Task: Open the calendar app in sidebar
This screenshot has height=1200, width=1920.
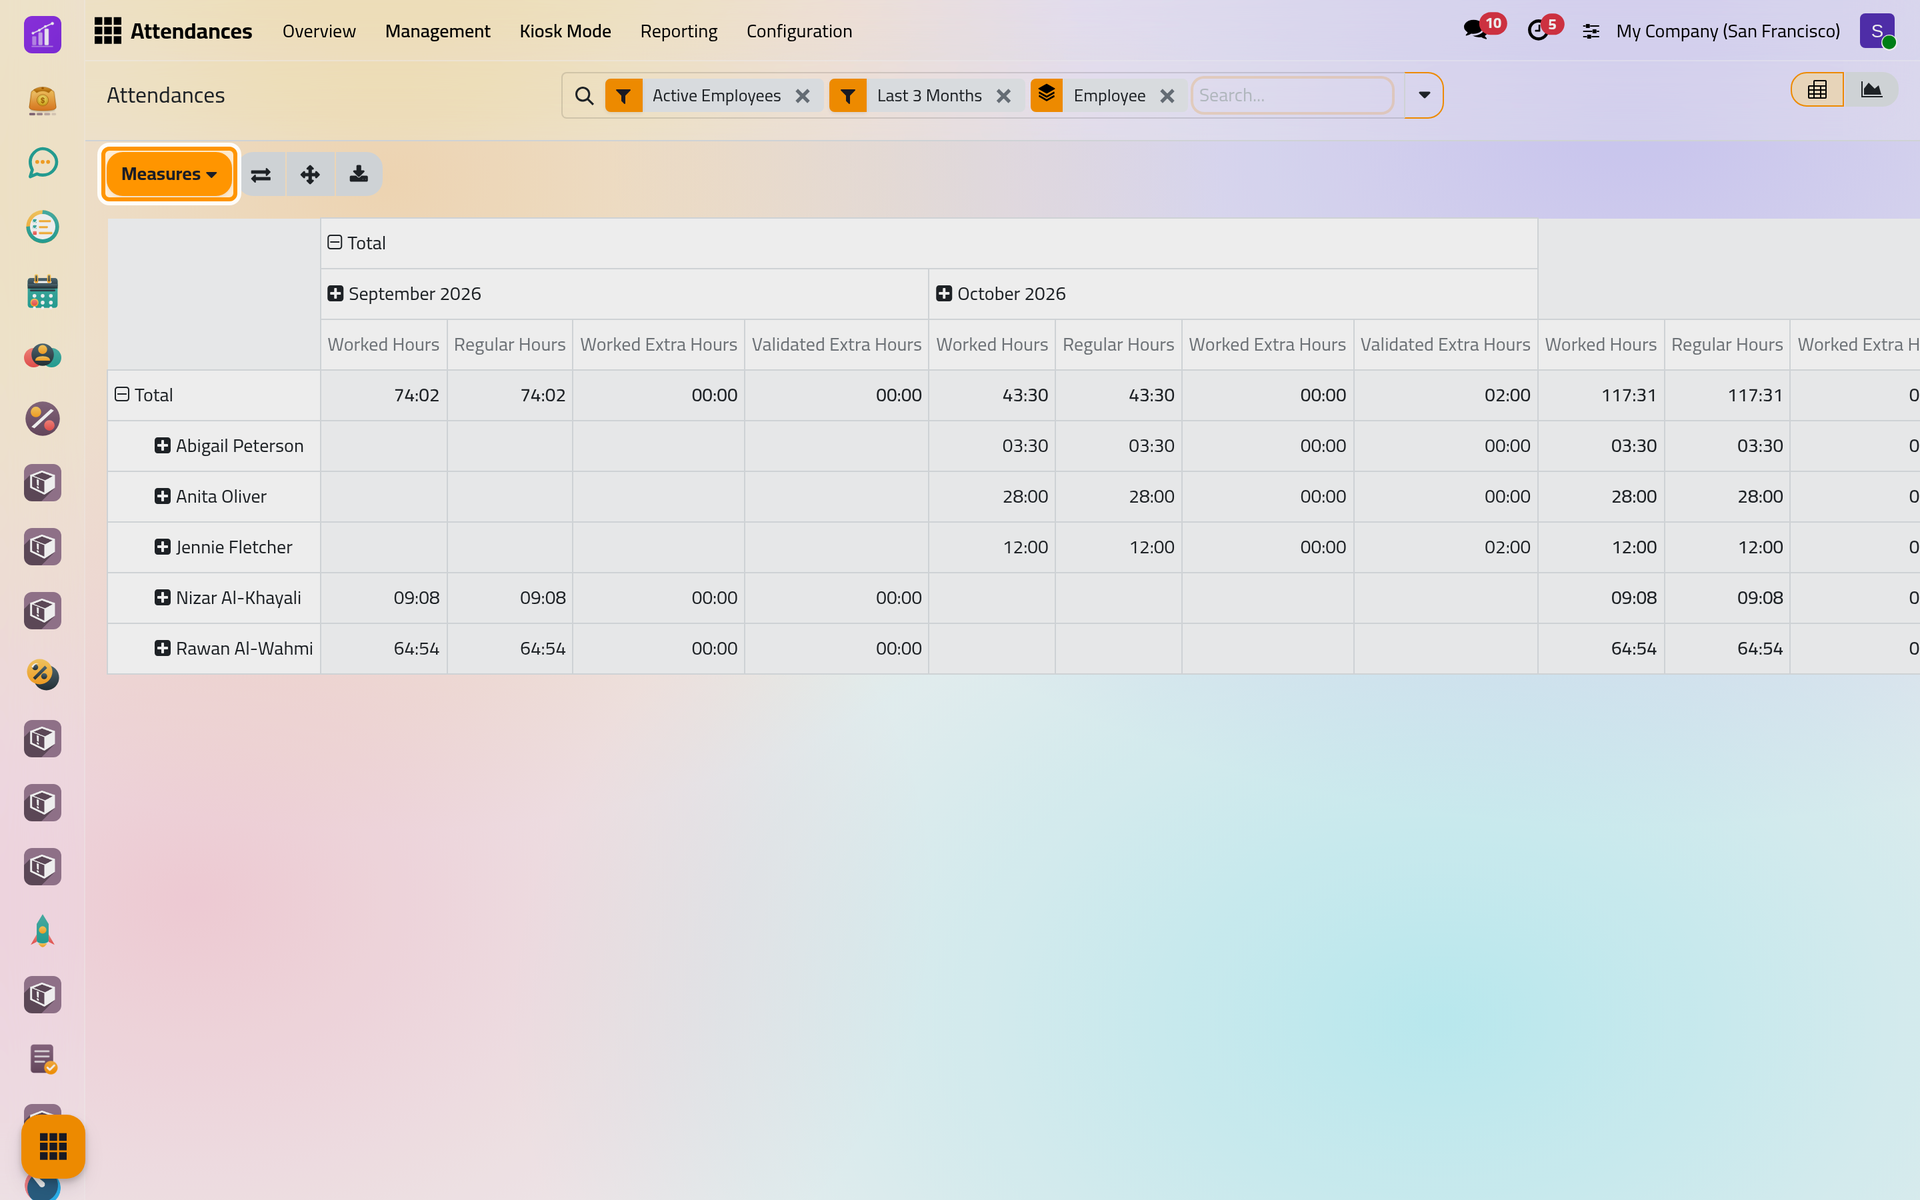Action: pyautogui.click(x=43, y=291)
